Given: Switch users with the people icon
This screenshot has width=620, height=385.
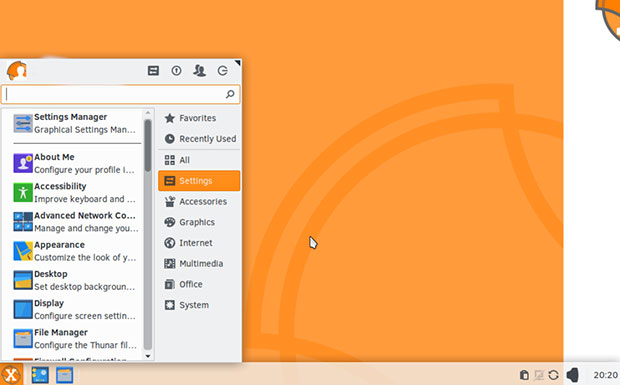Looking at the screenshot, I should [199, 71].
